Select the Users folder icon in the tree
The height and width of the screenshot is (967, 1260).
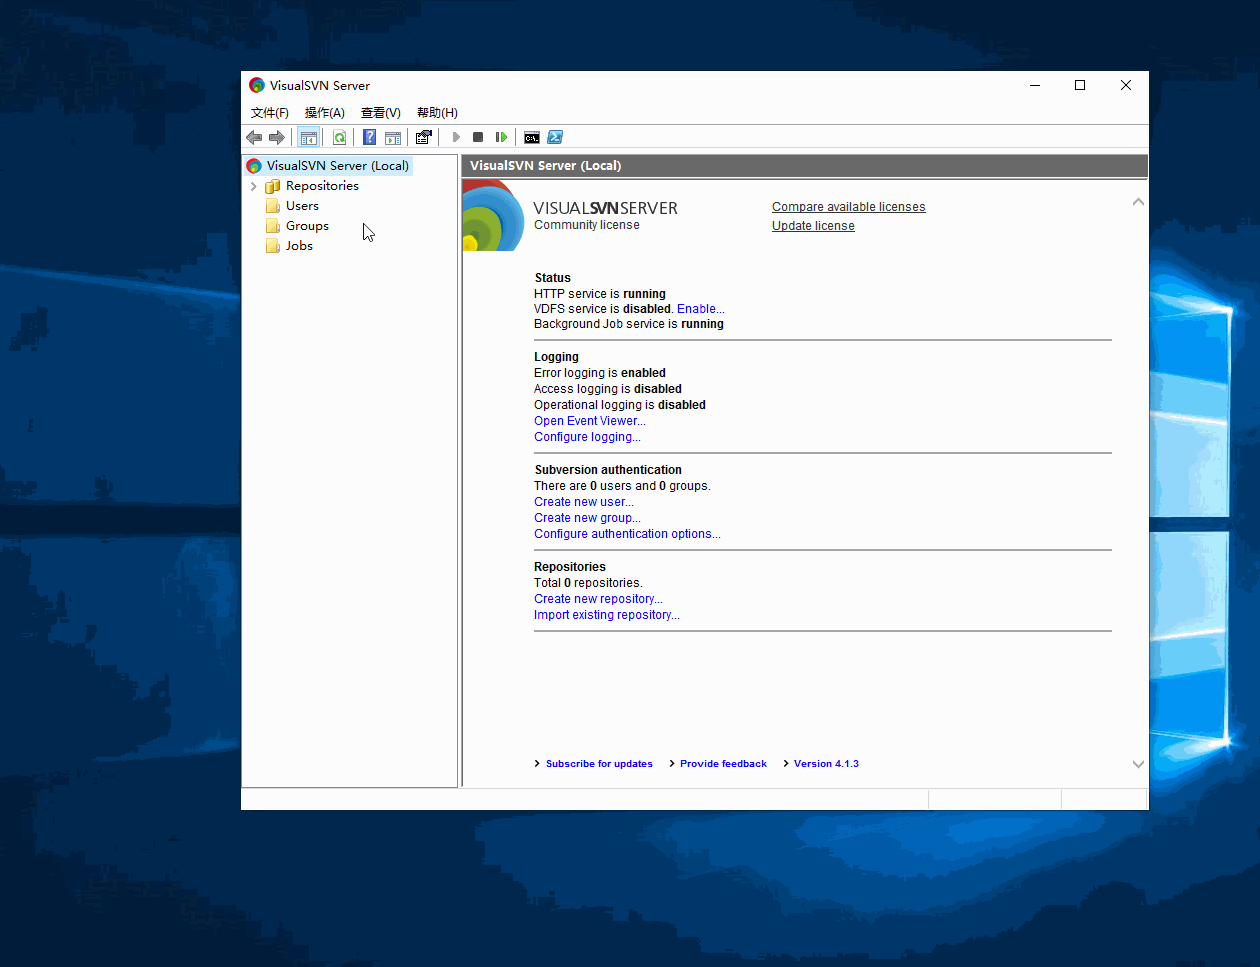click(272, 206)
